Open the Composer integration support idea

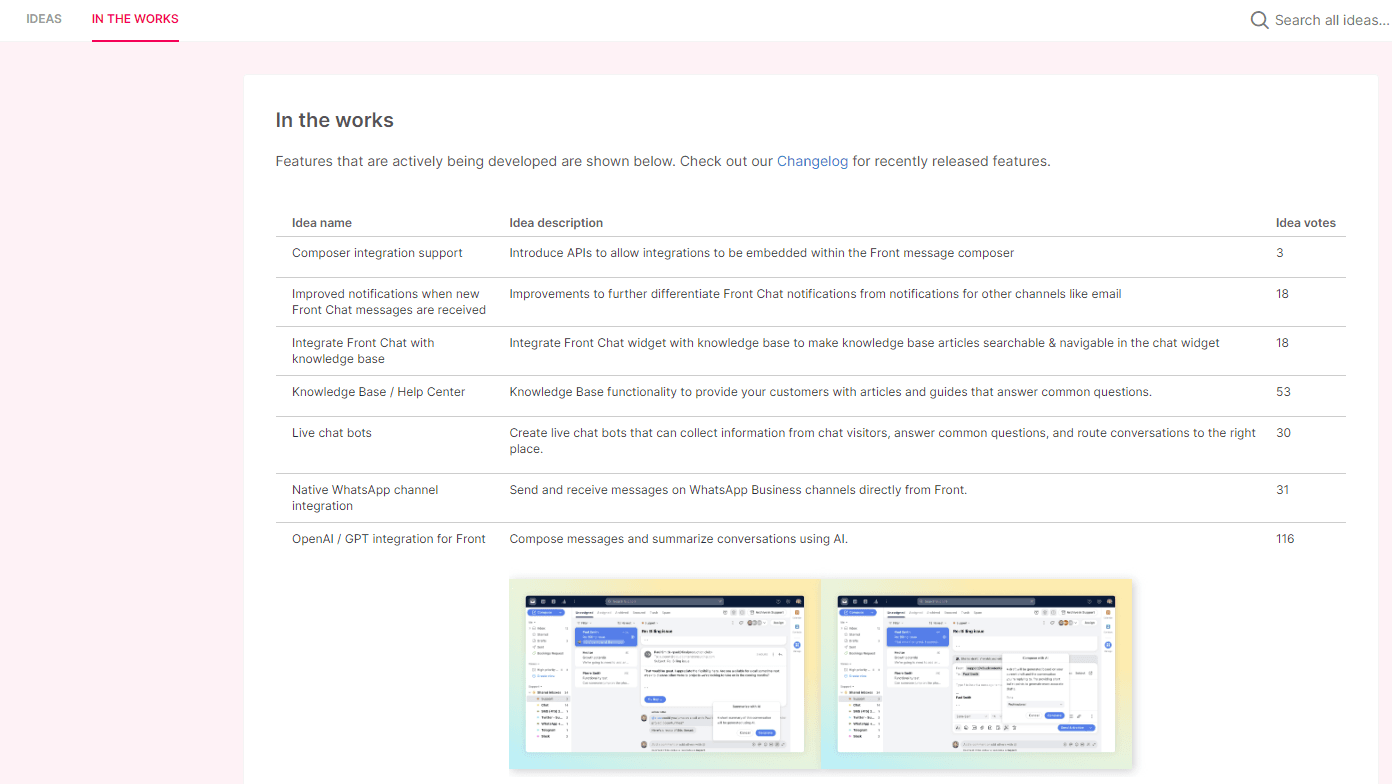[377, 253]
